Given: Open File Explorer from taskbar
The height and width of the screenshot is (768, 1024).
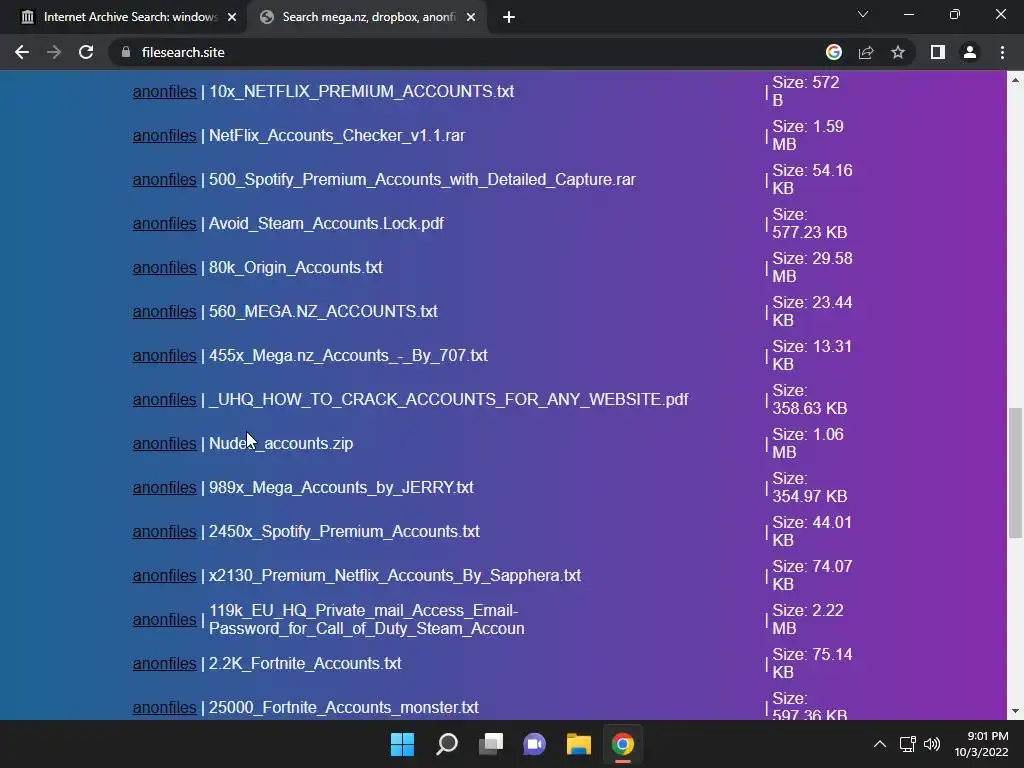Looking at the screenshot, I should [x=579, y=744].
